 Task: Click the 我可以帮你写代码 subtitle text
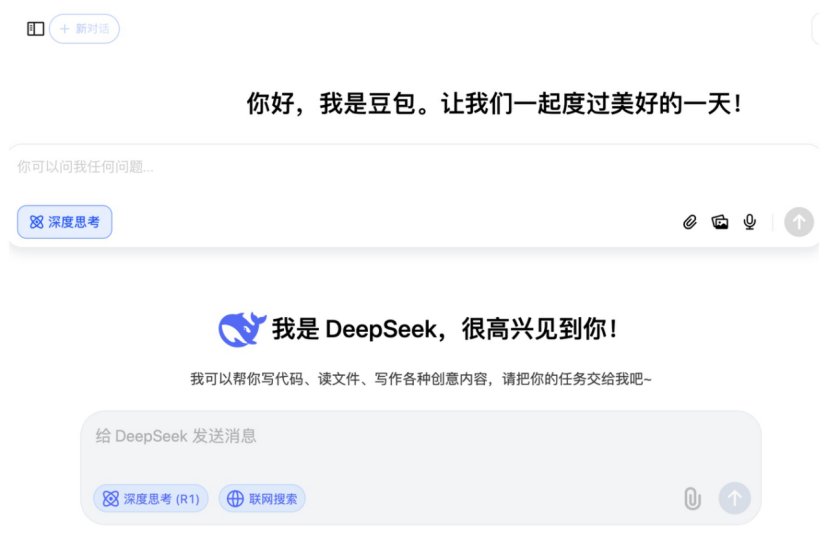point(421,379)
